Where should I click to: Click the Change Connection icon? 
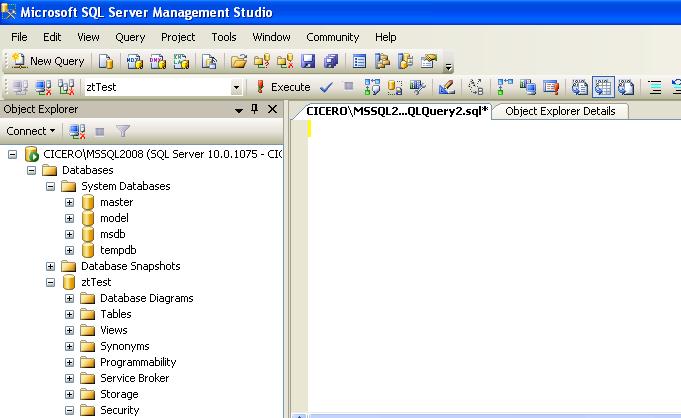tap(66, 87)
